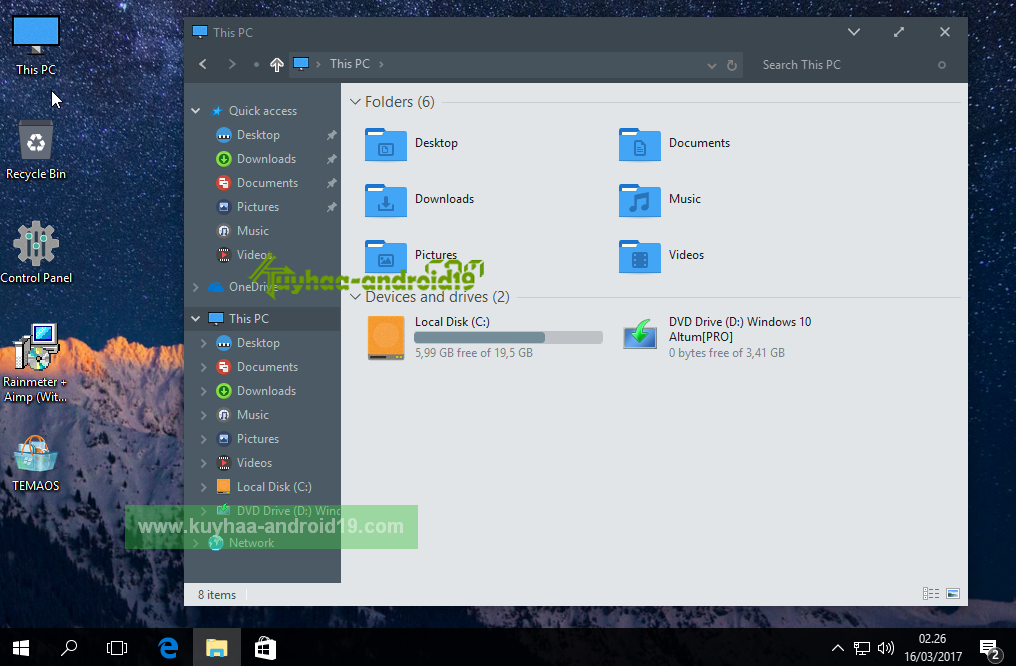Open the Control Panel desktop icon
This screenshot has width=1016, height=666.
(x=36, y=253)
